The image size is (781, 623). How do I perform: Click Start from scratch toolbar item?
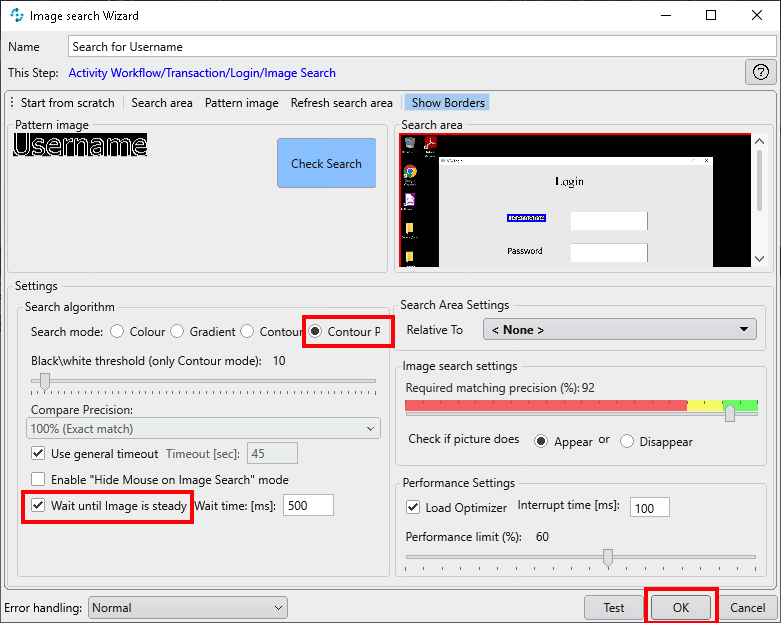click(x=67, y=103)
